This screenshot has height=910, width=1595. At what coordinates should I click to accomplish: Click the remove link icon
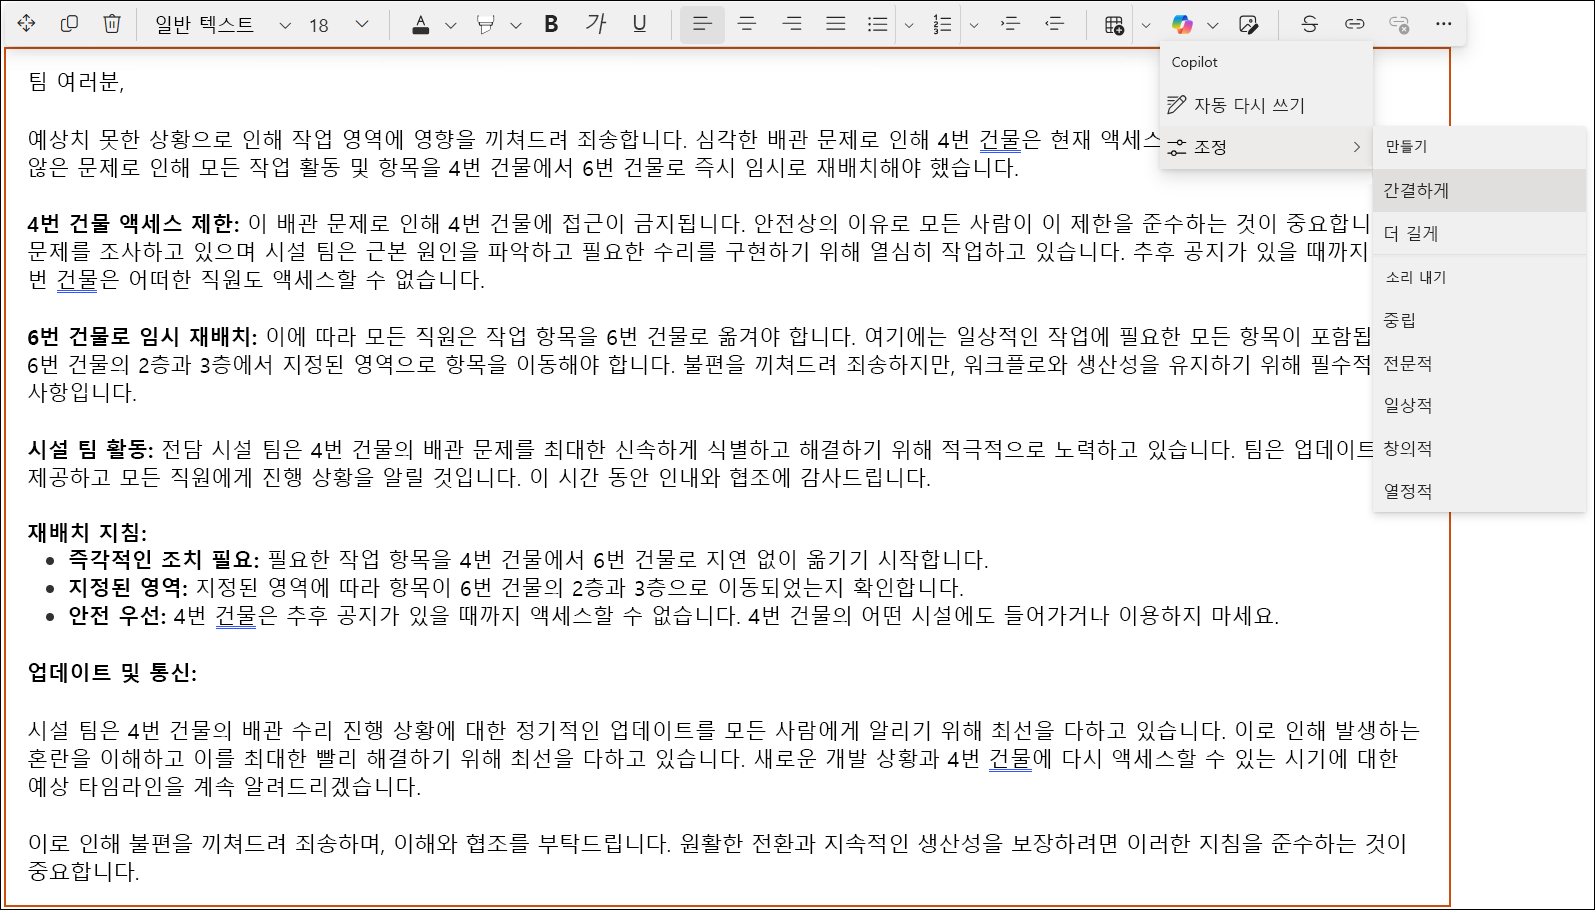click(x=1399, y=24)
